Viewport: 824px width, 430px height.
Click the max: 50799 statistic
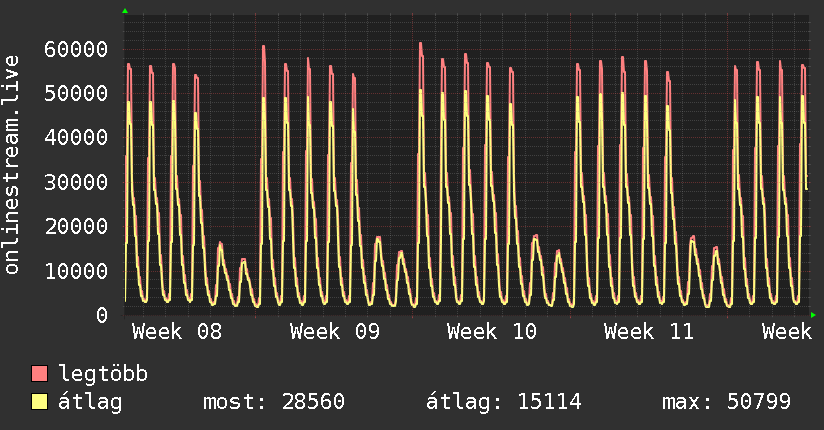726,402
